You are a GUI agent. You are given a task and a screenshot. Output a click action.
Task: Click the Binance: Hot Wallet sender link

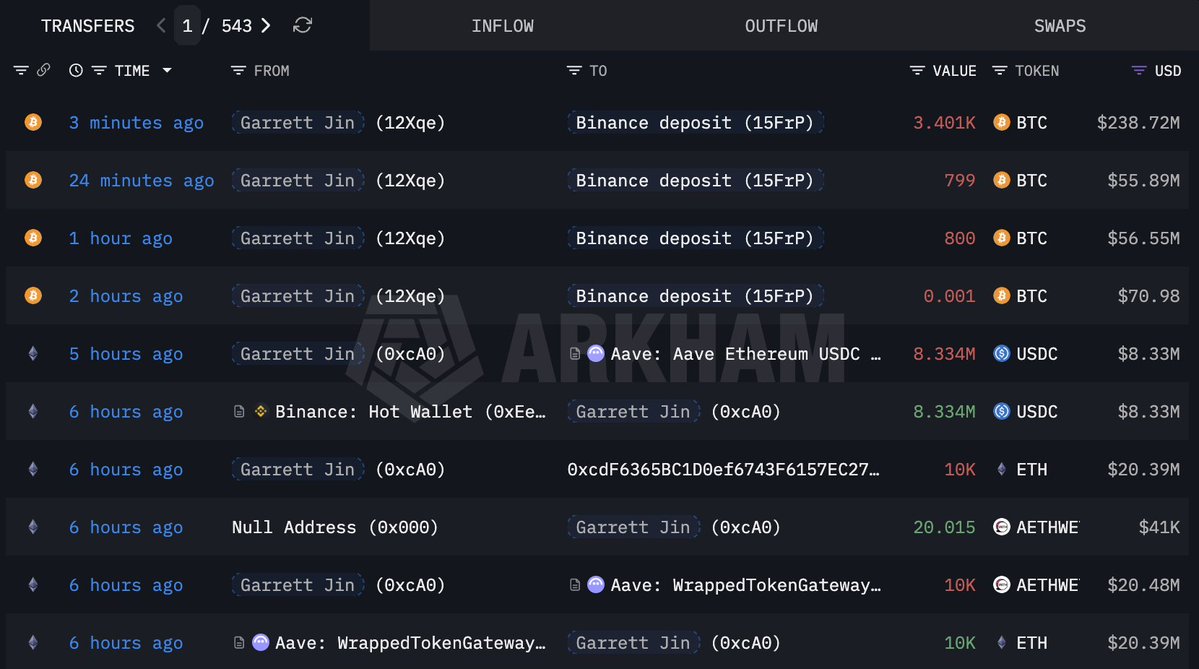coord(410,412)
